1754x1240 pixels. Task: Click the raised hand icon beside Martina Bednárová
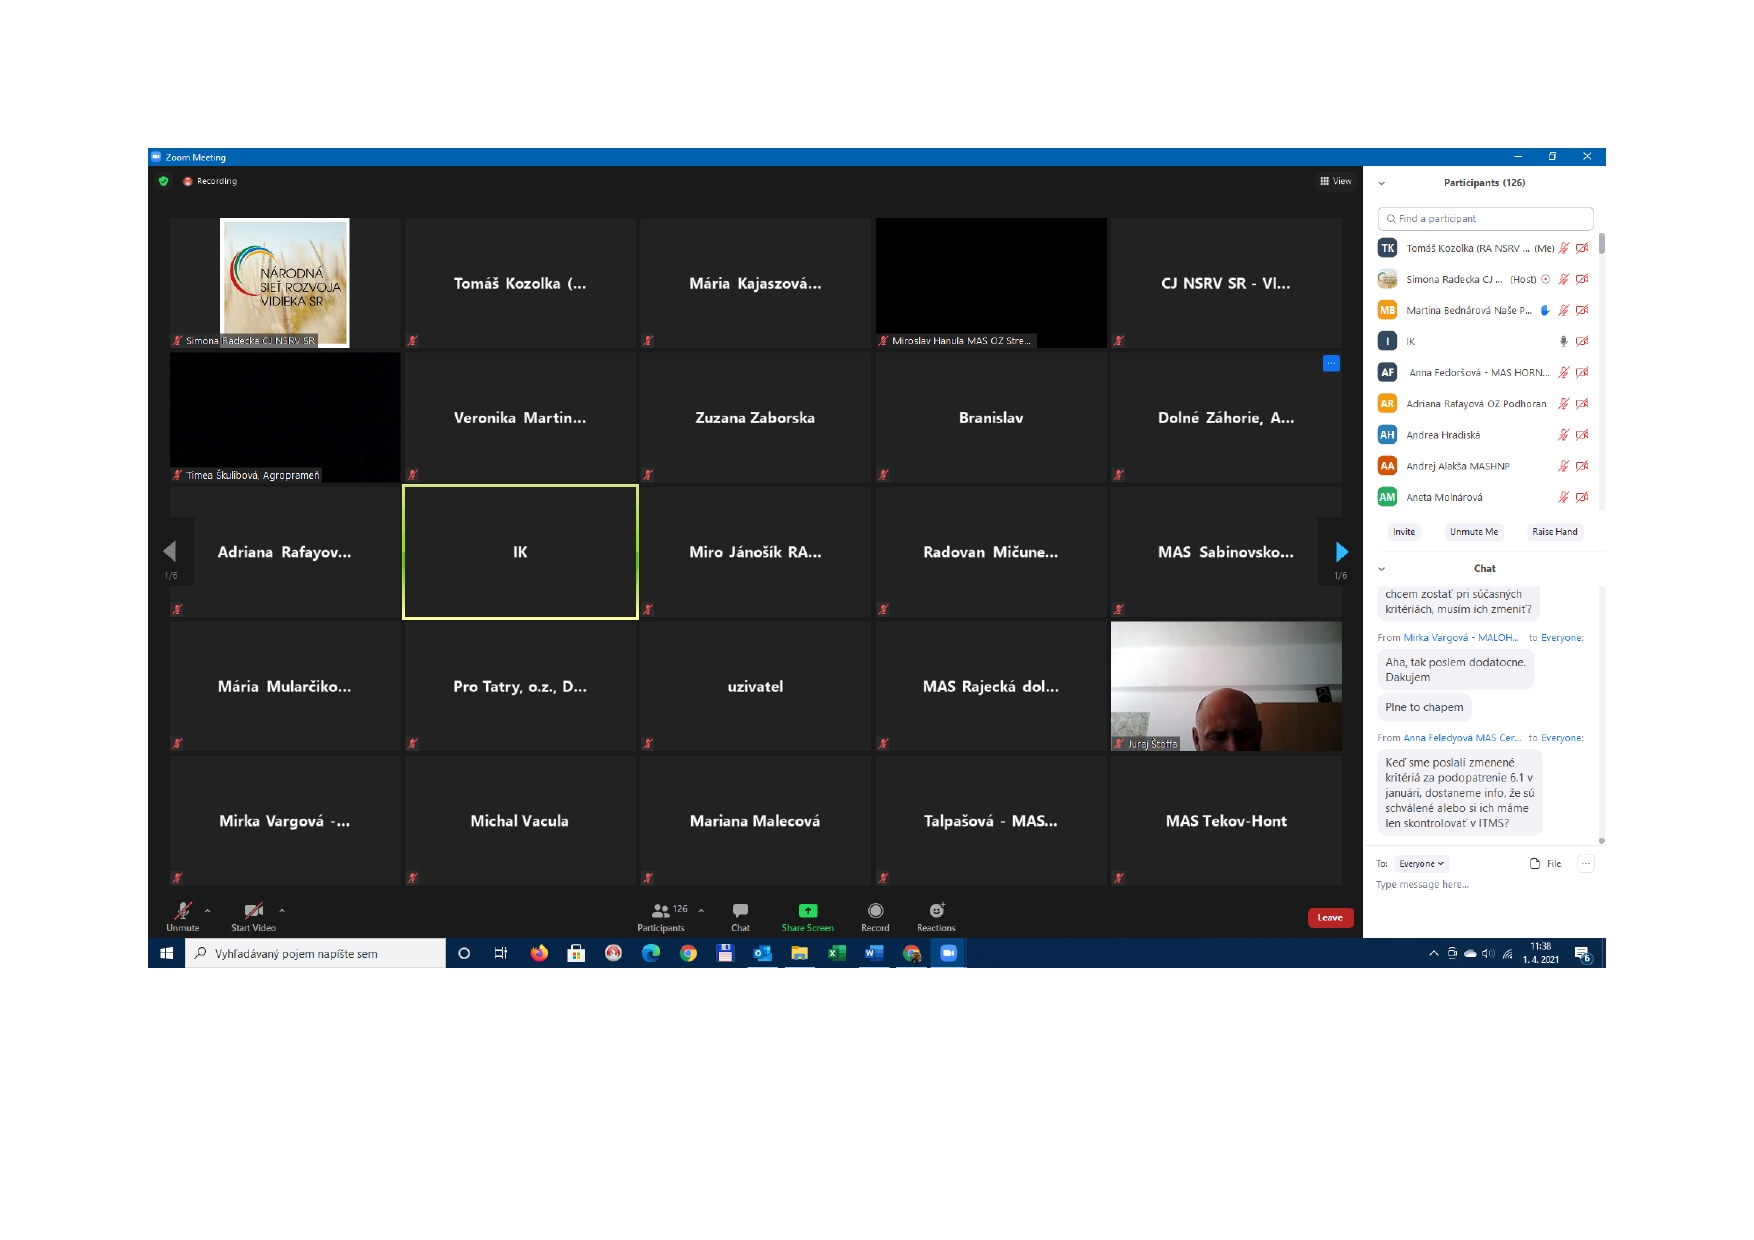coord(1544,310)
